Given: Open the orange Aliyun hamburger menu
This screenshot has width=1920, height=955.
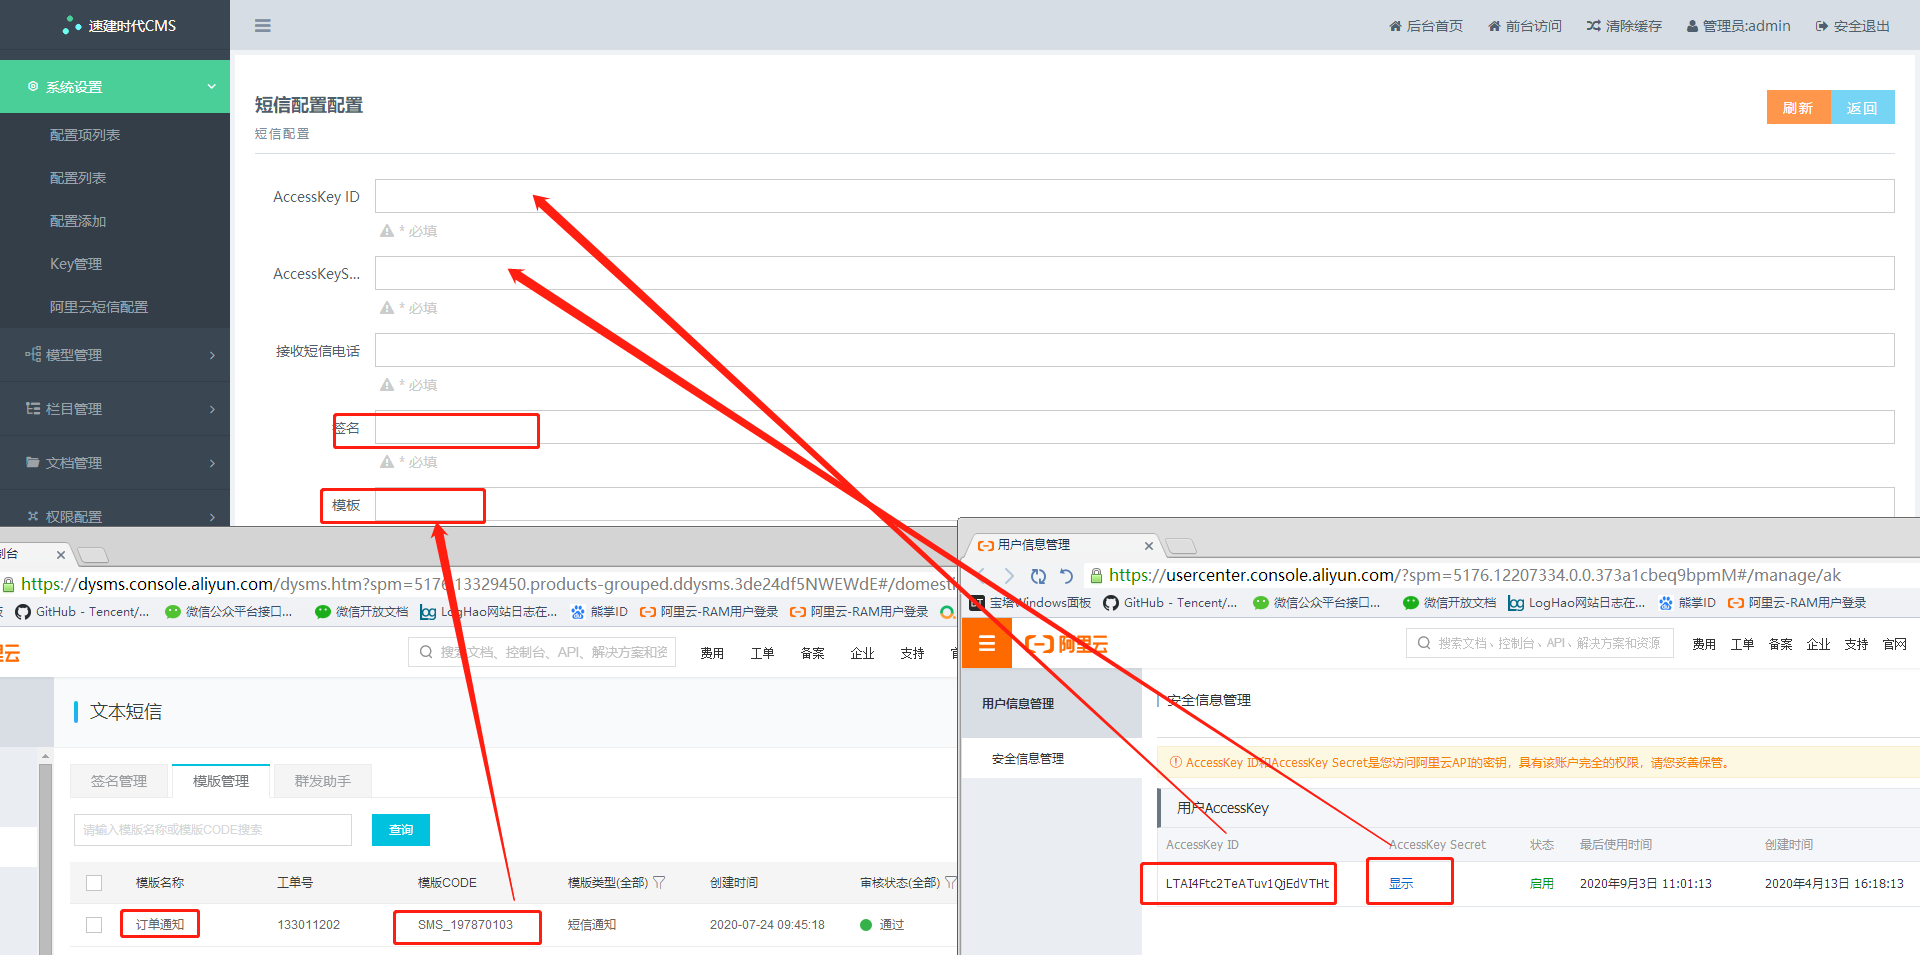Looking at the screenshot, I should tap(987, 644).
